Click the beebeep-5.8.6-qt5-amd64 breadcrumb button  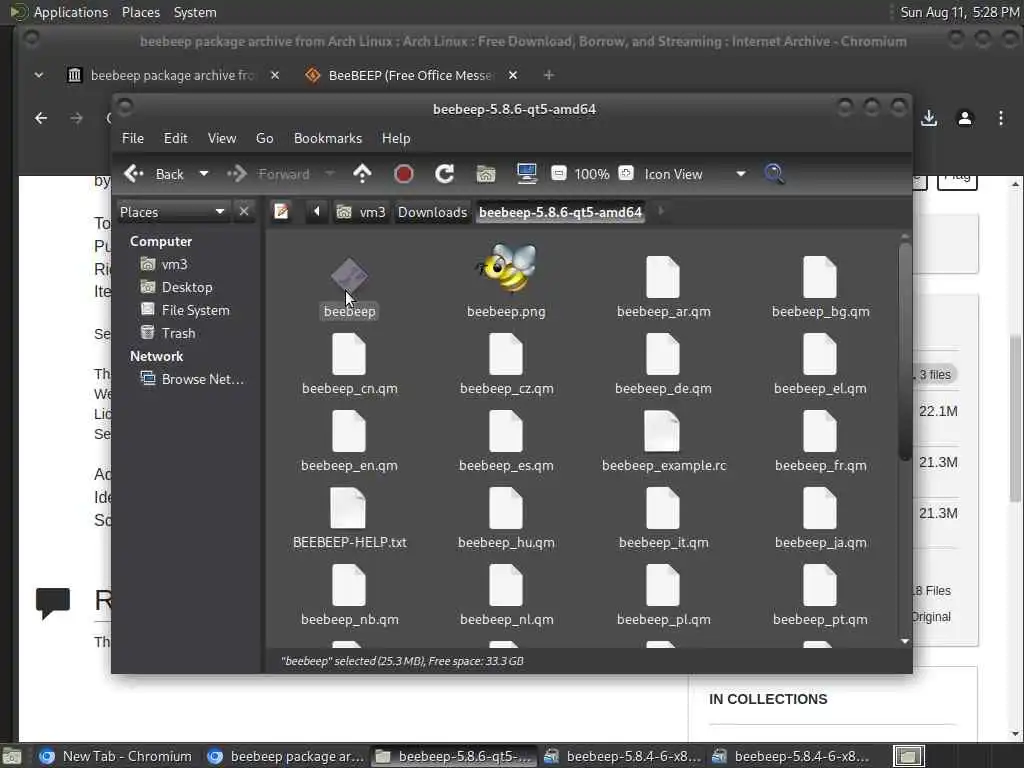(x=560, y=212)
